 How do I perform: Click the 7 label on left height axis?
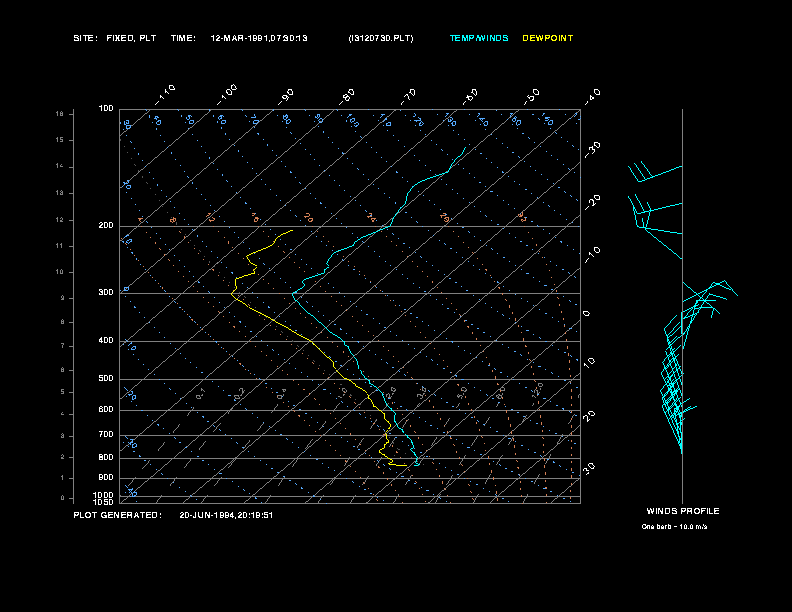click(63, 346)
